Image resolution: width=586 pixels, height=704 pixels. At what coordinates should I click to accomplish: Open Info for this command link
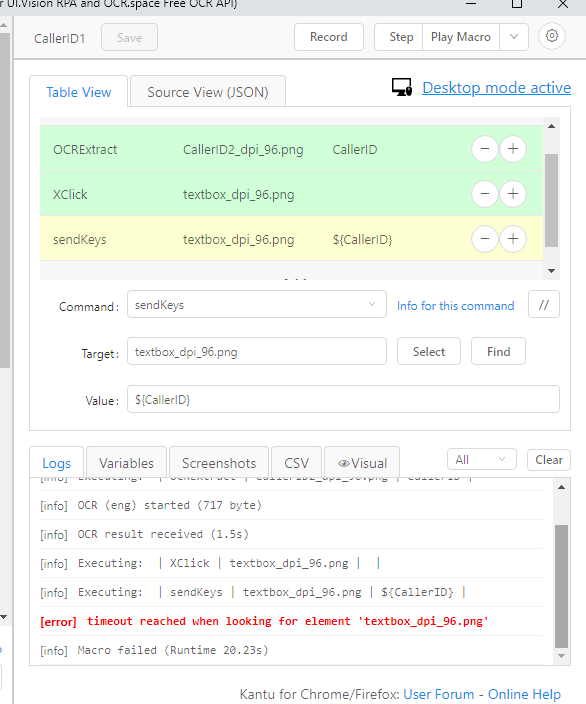click(x=455, y=306)
